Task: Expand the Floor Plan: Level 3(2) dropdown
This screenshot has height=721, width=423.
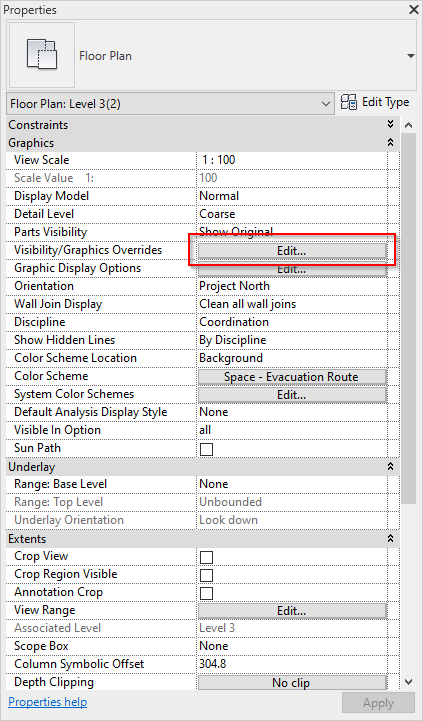Action: pyautogui.click(x=170, y=104)
